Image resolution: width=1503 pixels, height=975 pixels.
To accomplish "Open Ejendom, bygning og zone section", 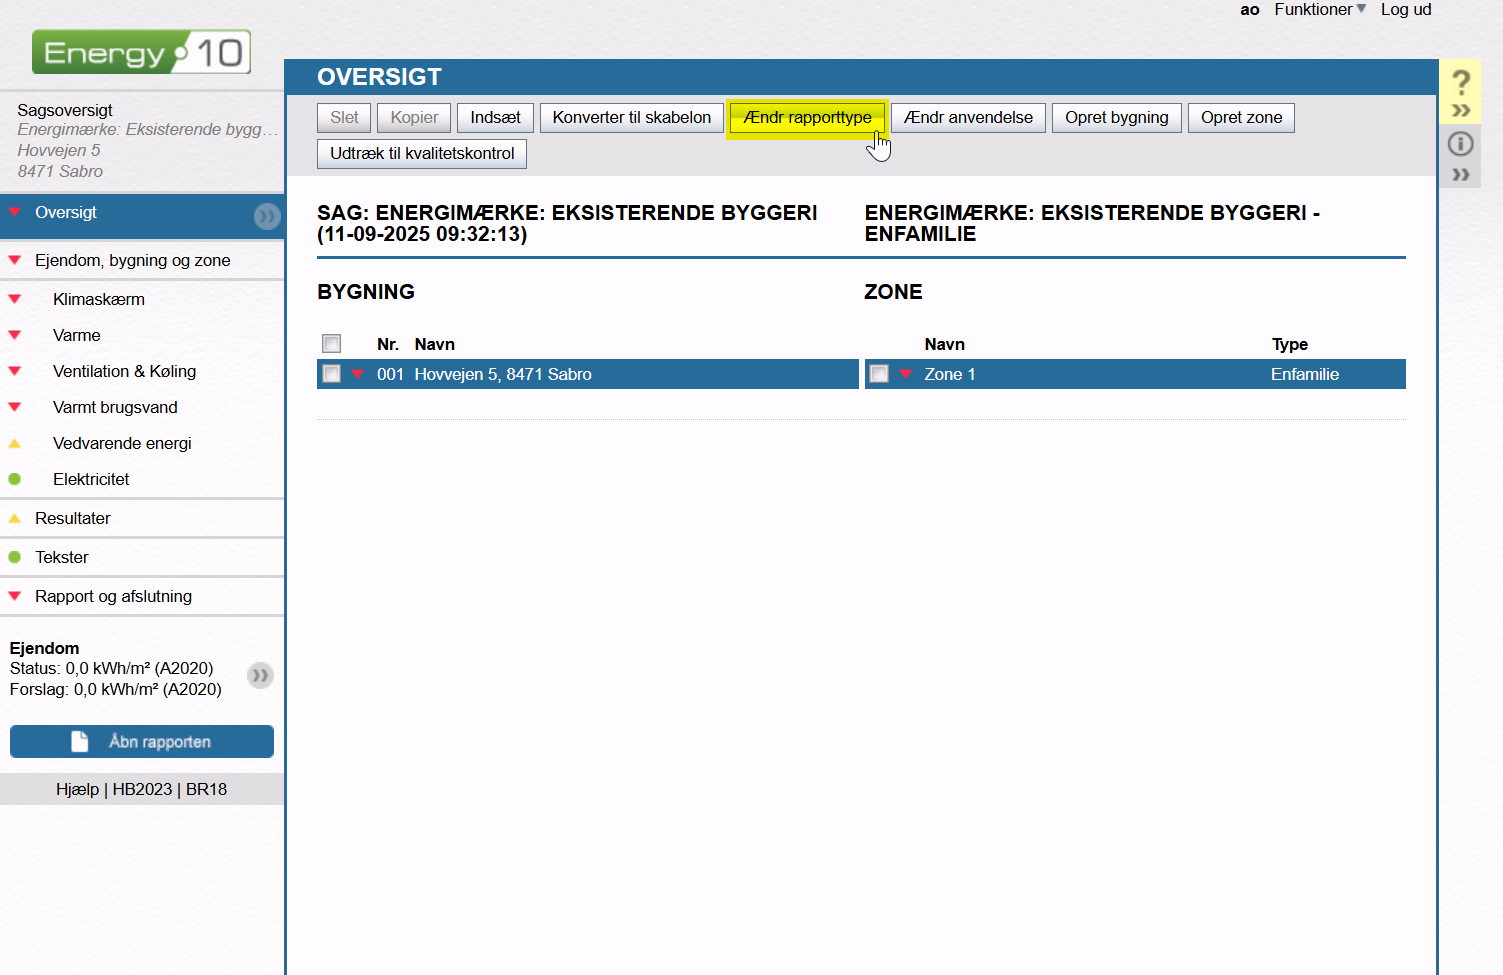I will click(x=132, y=260).
